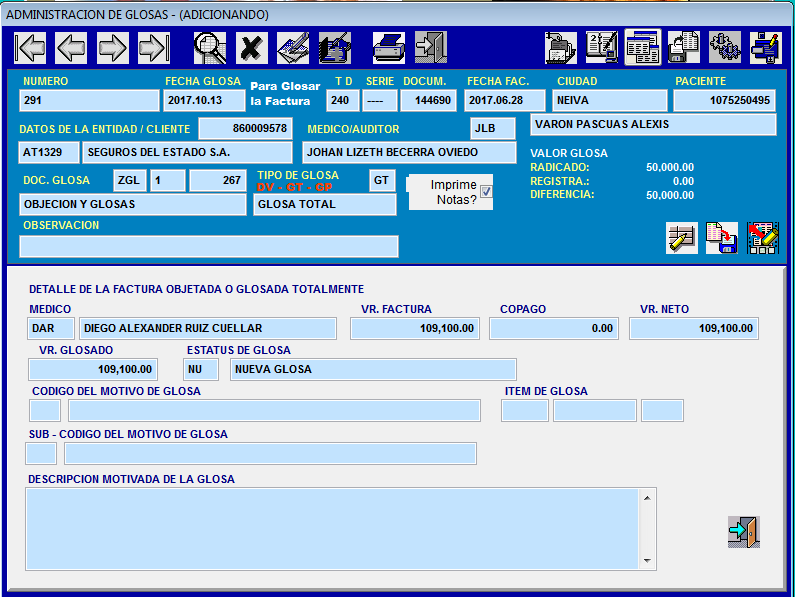Click the blue folder with pen icon
The height and width of the screenshot is (597, 795).
[x=335, y=48]
